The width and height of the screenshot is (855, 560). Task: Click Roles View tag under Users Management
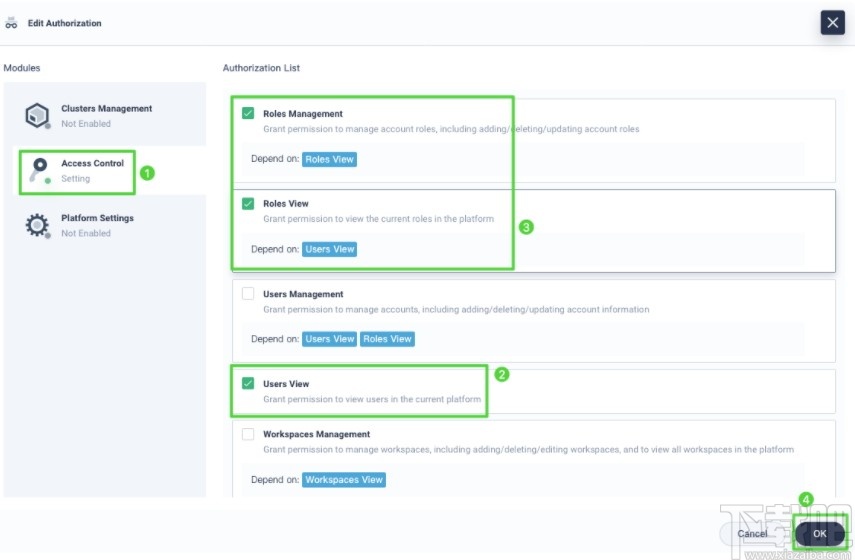pos(387,339)
